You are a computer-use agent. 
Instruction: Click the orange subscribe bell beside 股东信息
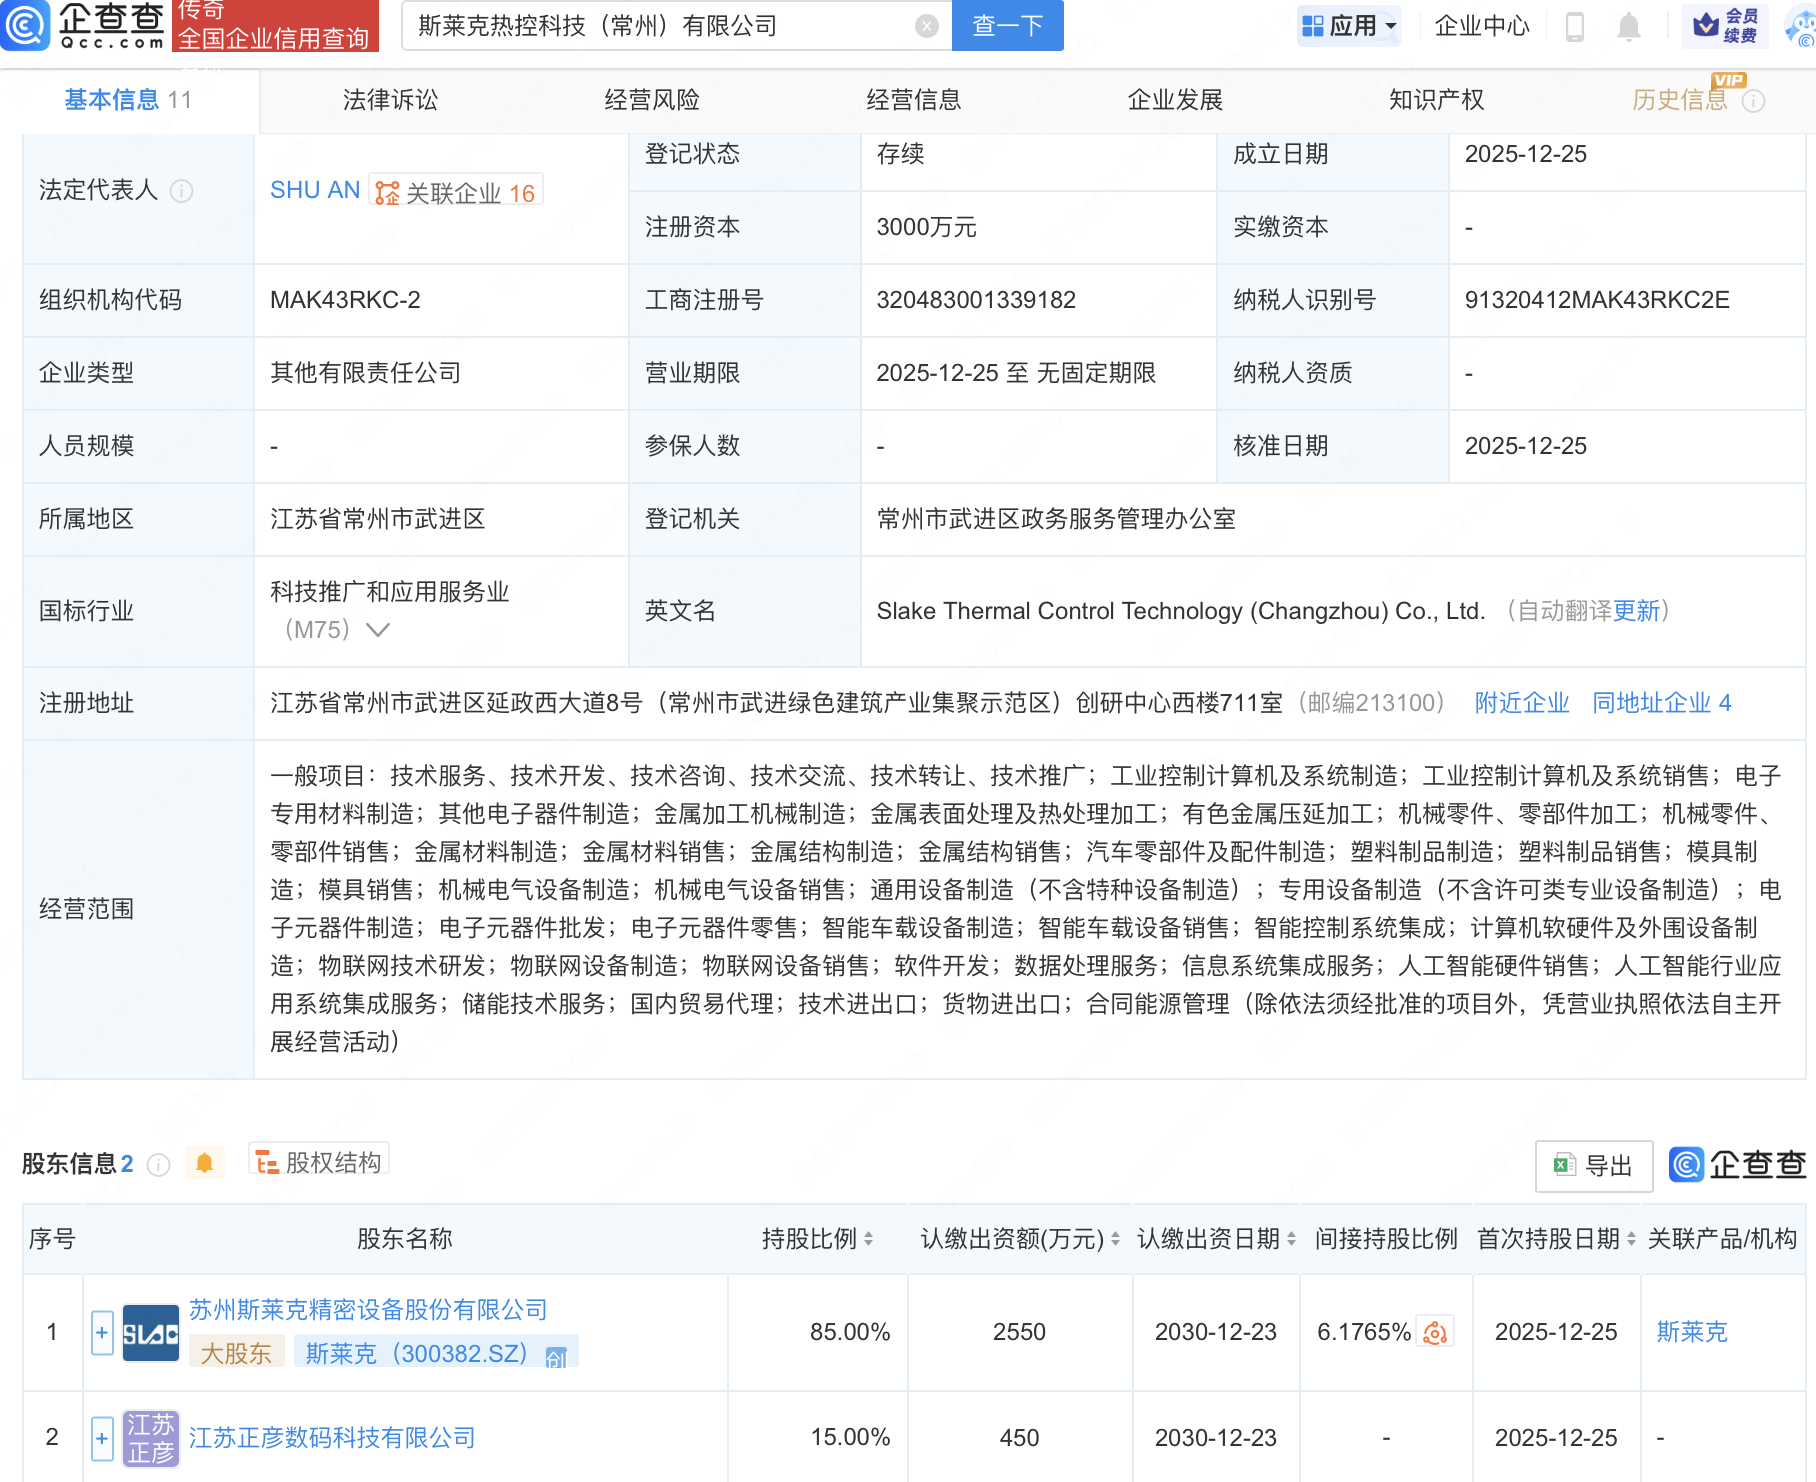coord(205,1163)
